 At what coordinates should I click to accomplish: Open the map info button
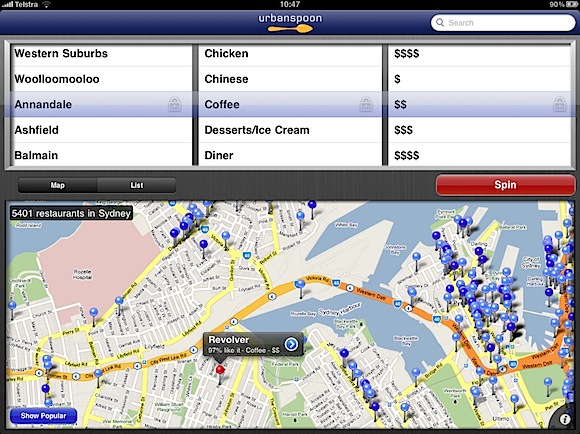point(564,419)
